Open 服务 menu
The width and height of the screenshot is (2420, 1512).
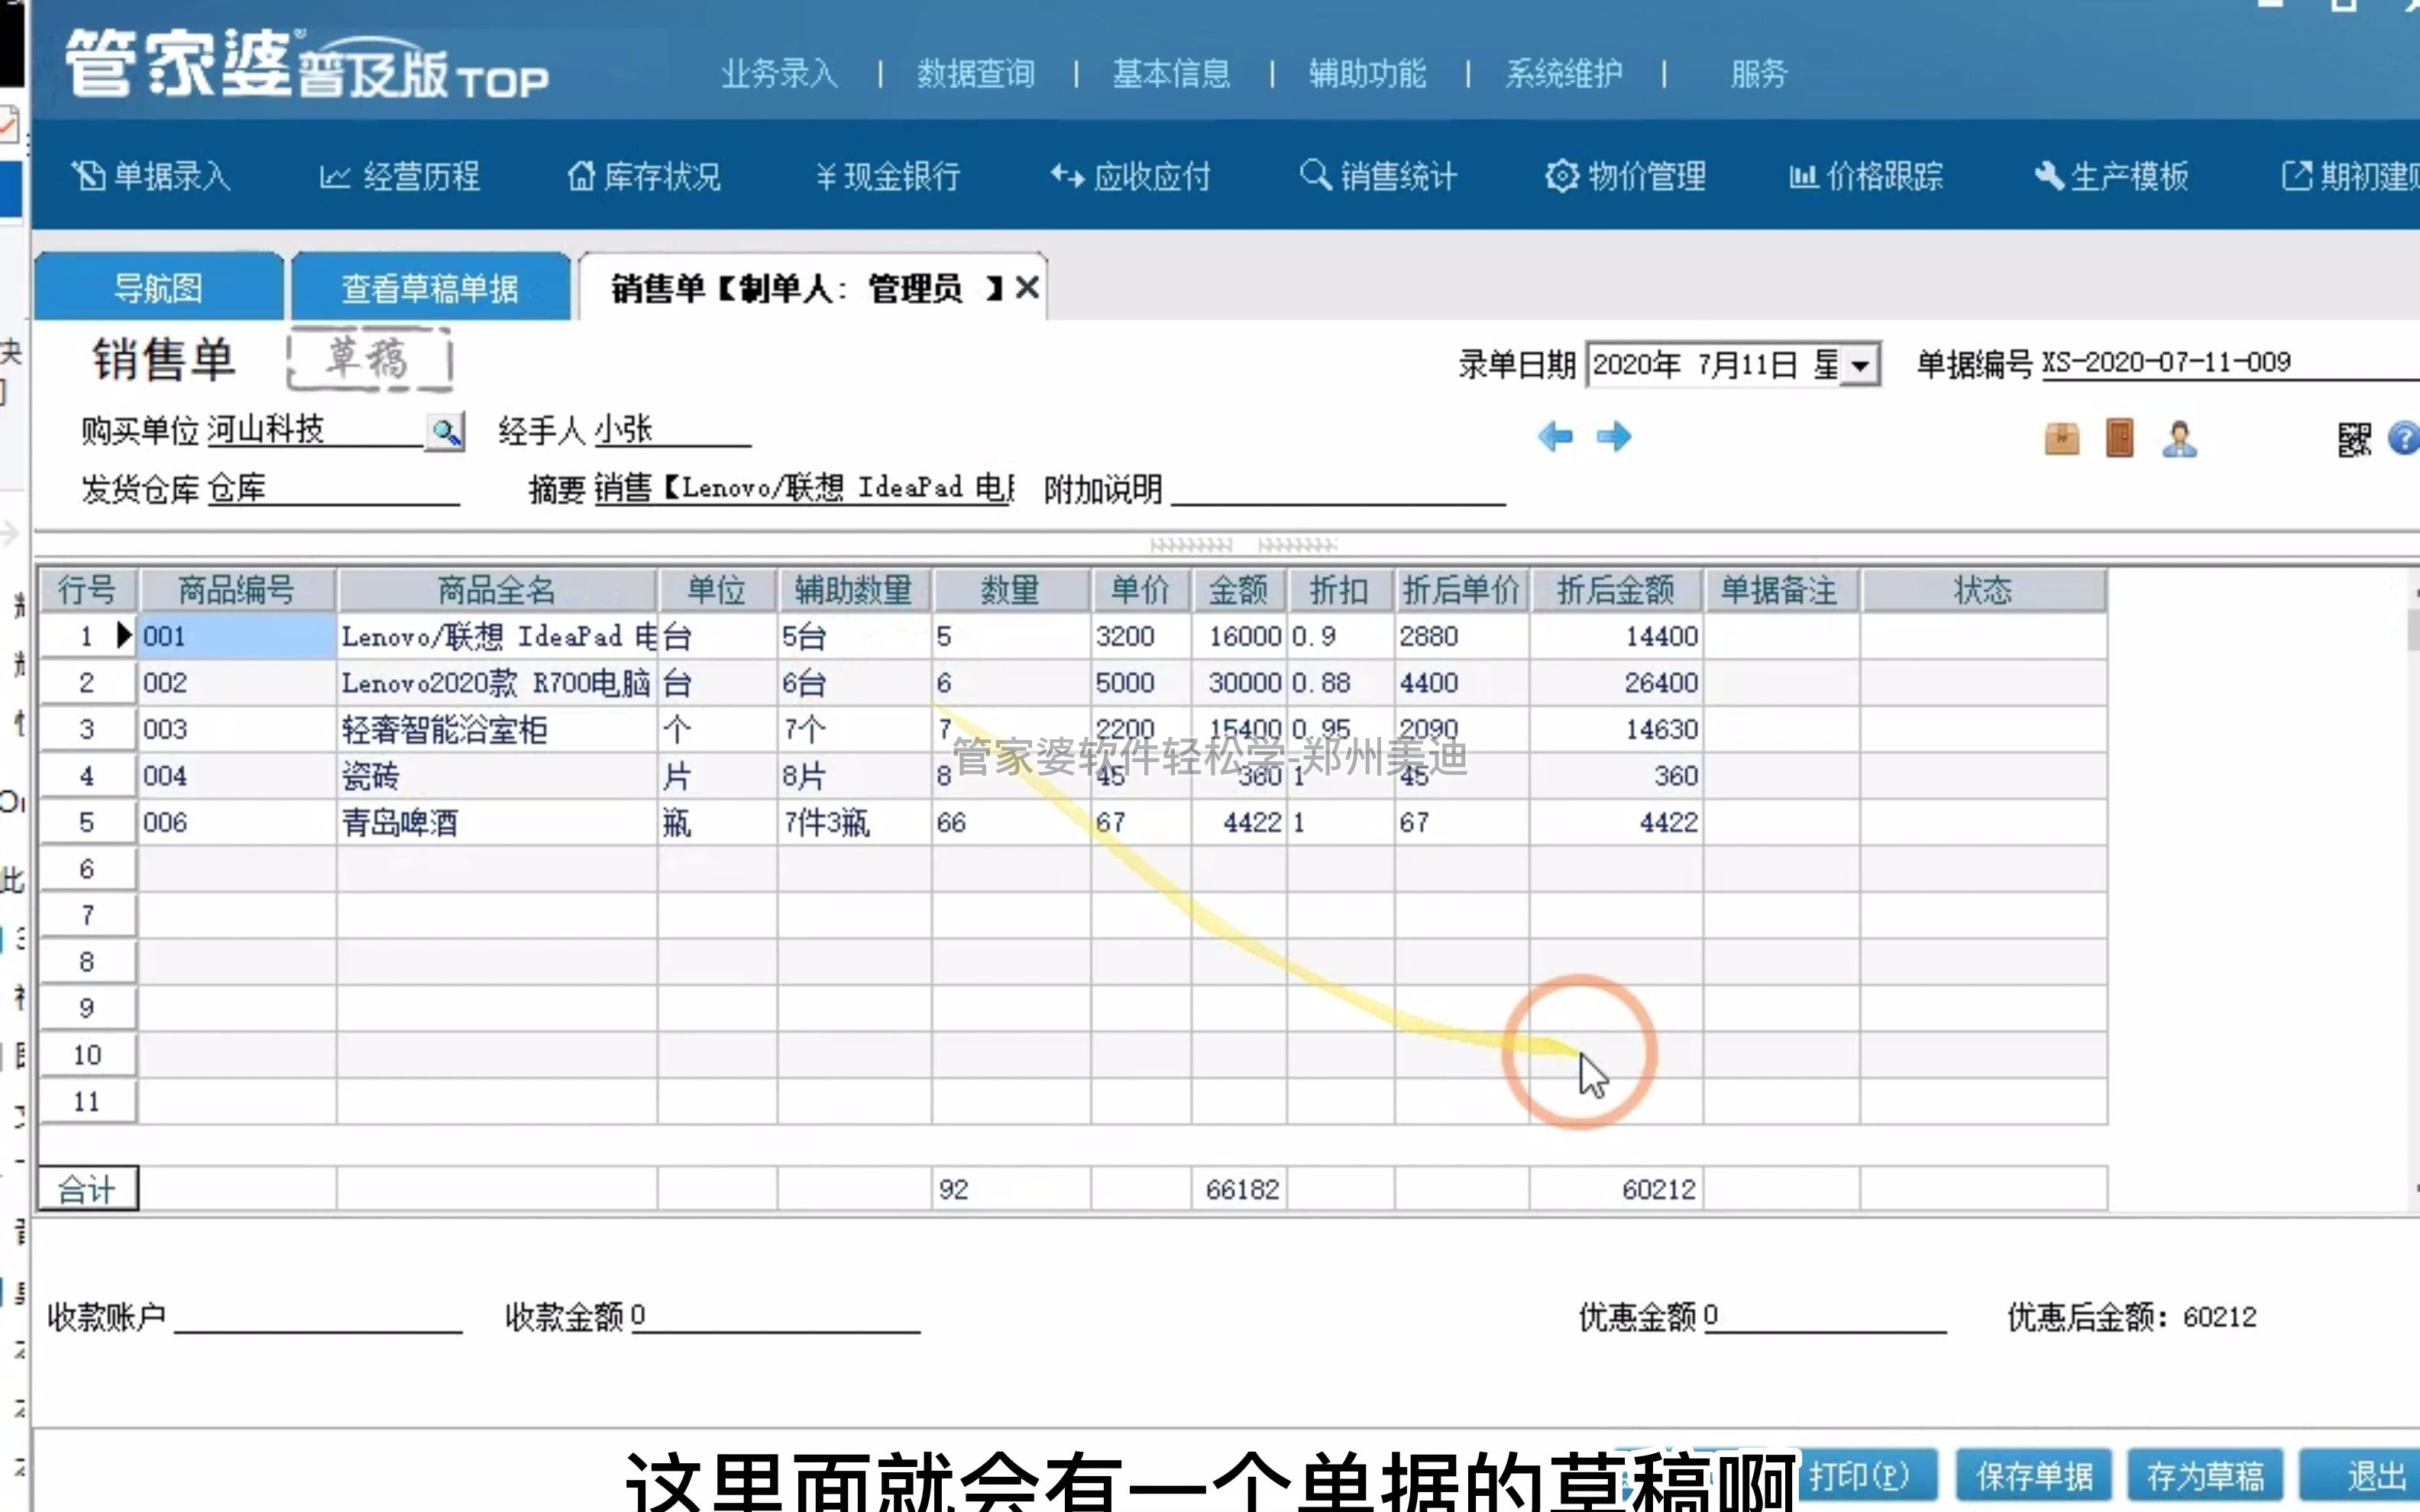tap(1759, 73)
